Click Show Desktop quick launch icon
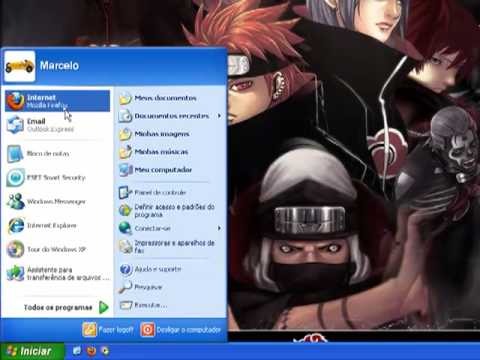The height and width of the screenshot is (360, 480). pos(77,351)
